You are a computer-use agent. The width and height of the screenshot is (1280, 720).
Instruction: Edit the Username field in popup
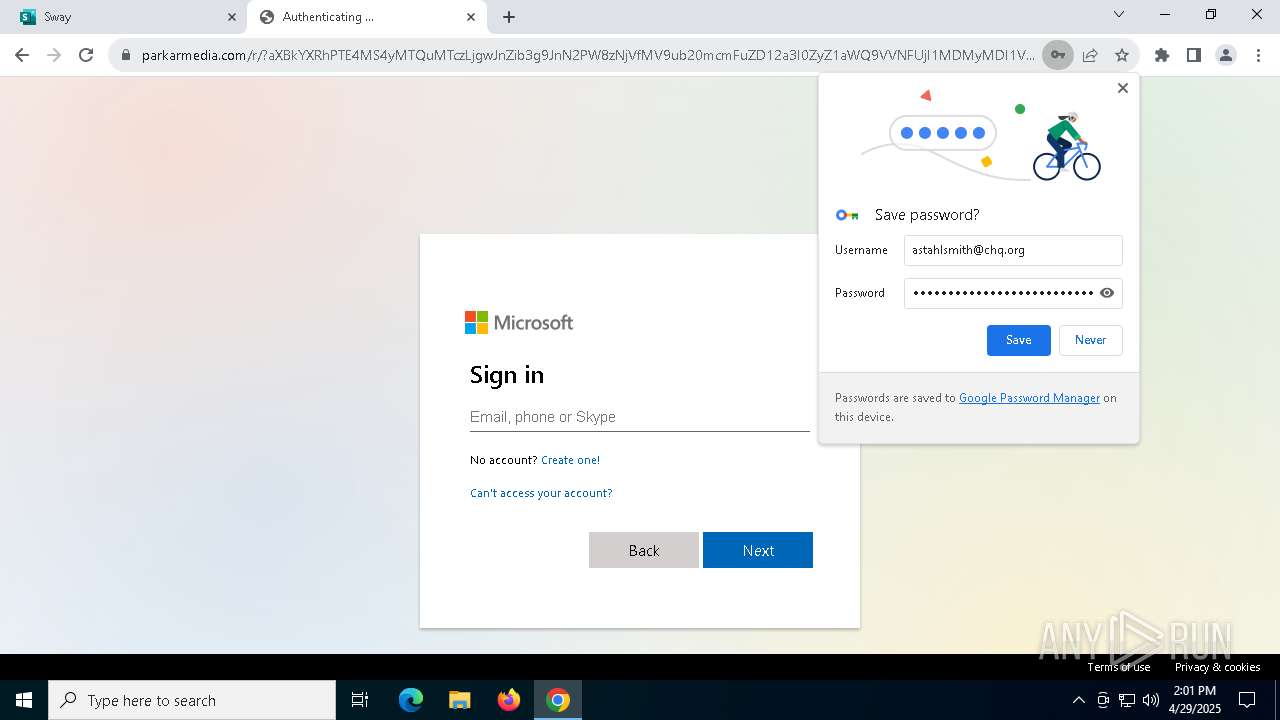click(x=1013, y=250)
